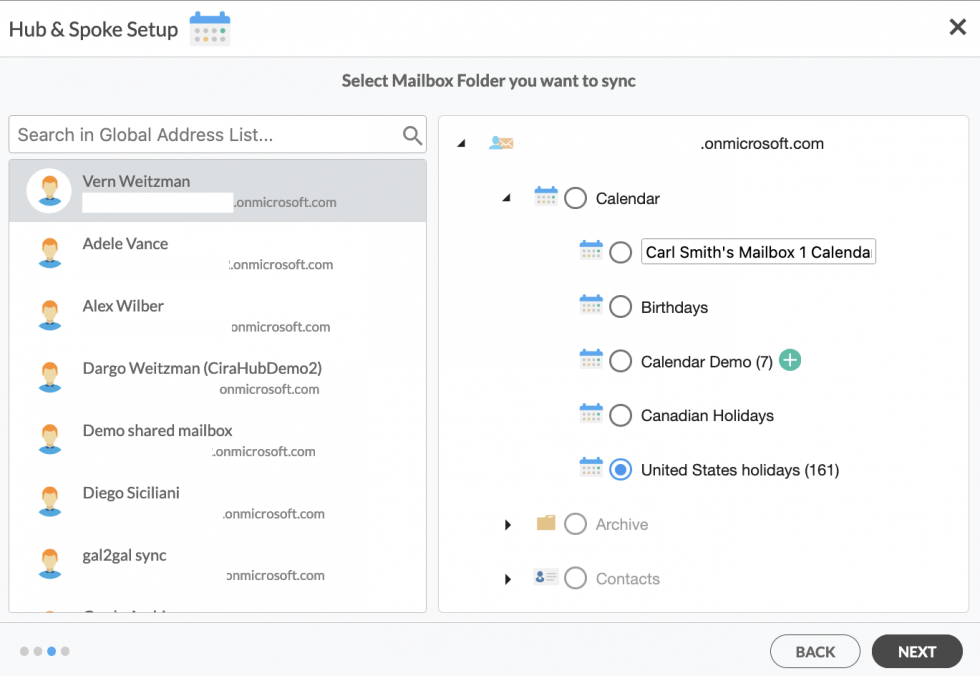Click the fourth pagination dot
Viewport: 980px width, 676px height.
tap(65, 651)
